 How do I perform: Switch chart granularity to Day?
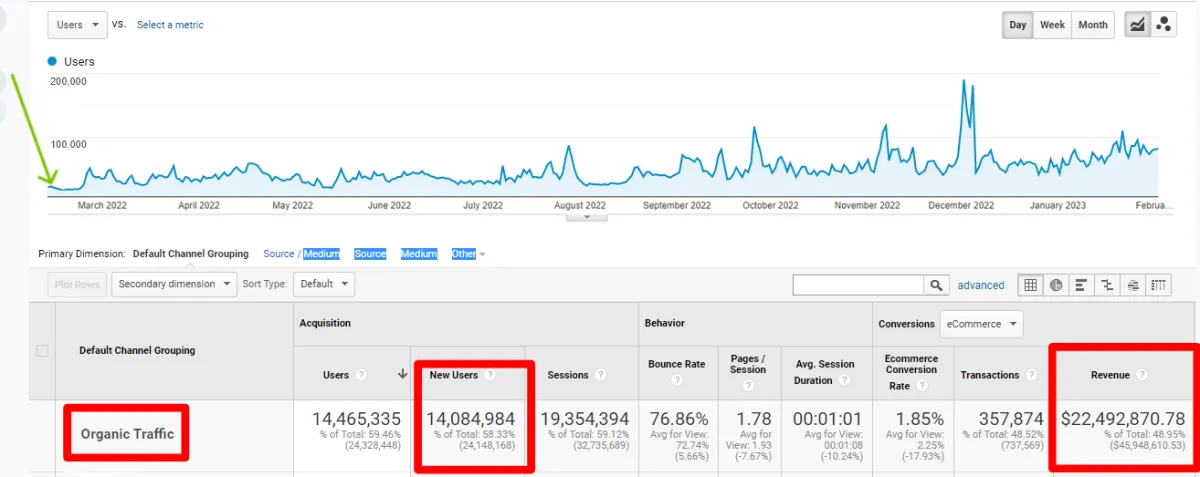[x=1018, y=25]
